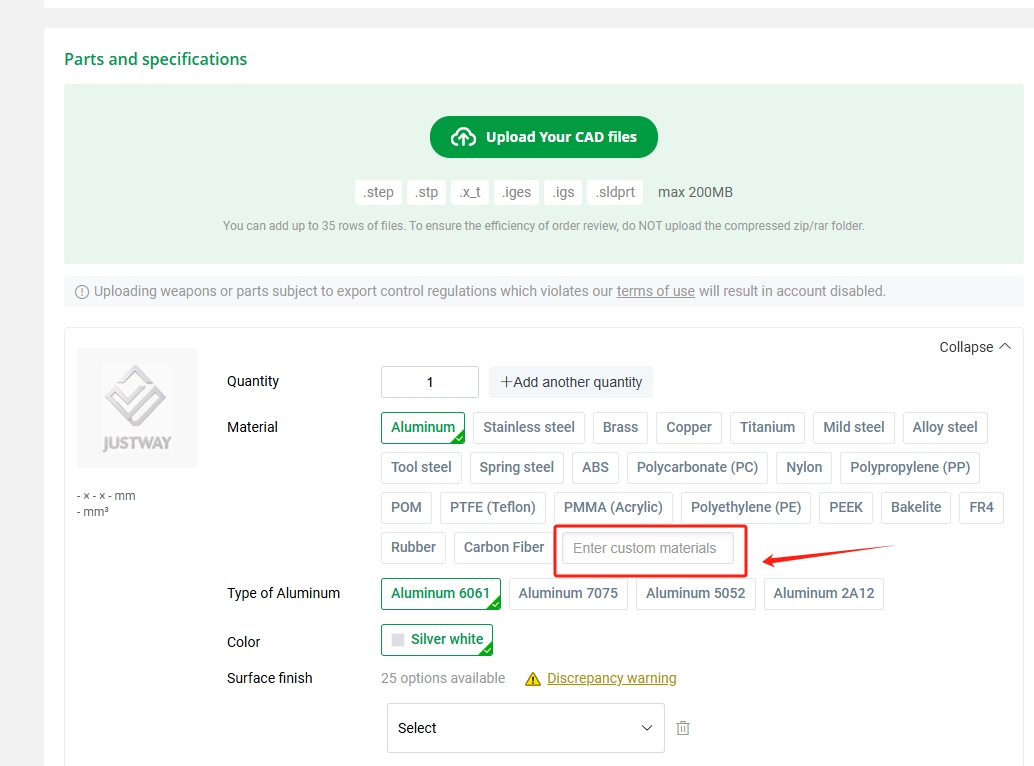
Task: Choose PEEK as the material
Action: [845, 507]
